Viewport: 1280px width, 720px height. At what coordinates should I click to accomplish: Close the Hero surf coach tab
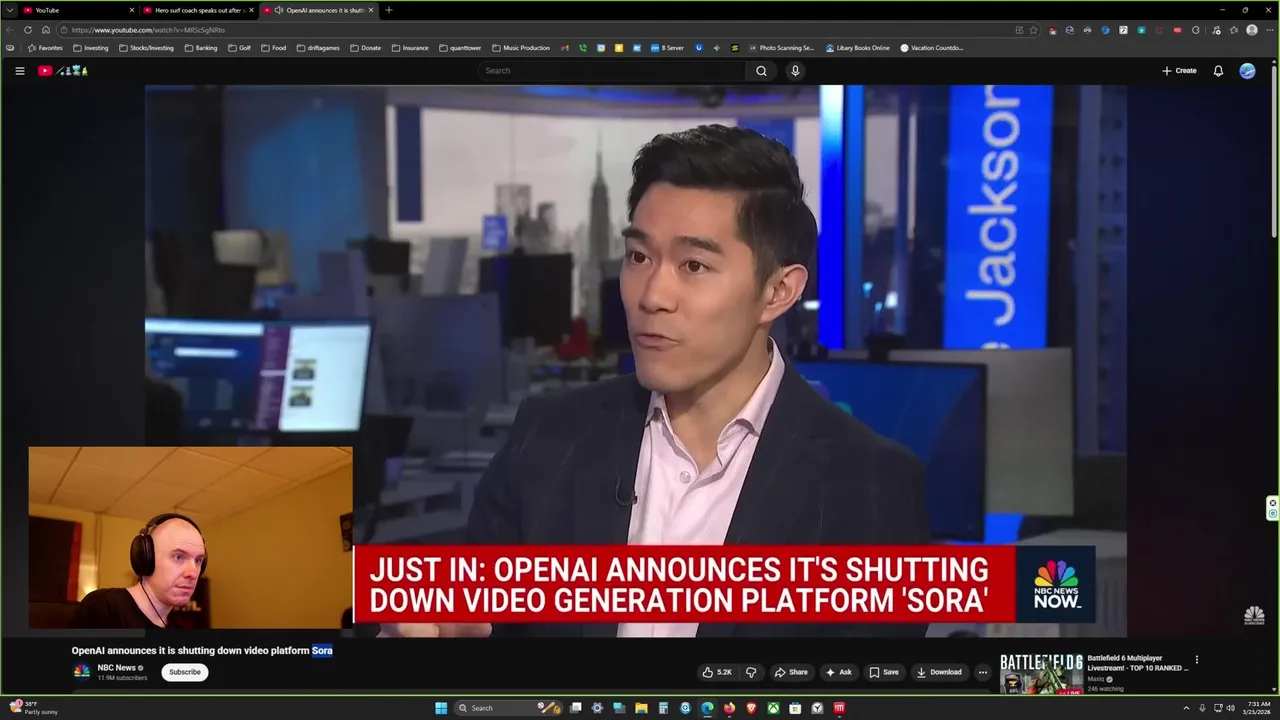(253, 10)
